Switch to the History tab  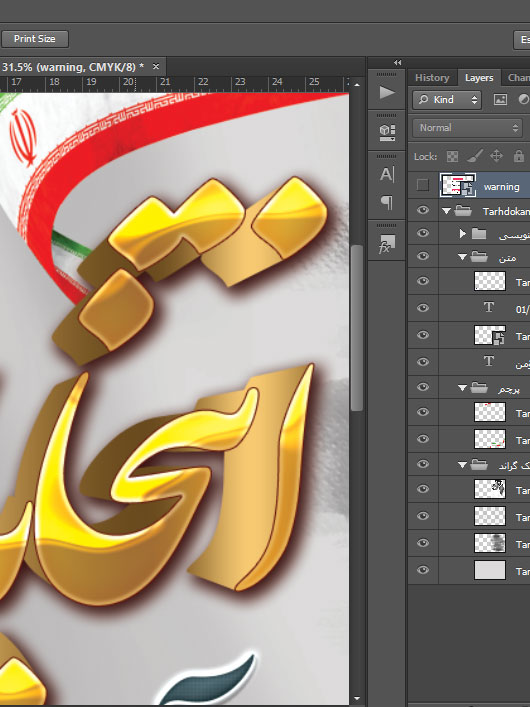click(x=432, y=78)
